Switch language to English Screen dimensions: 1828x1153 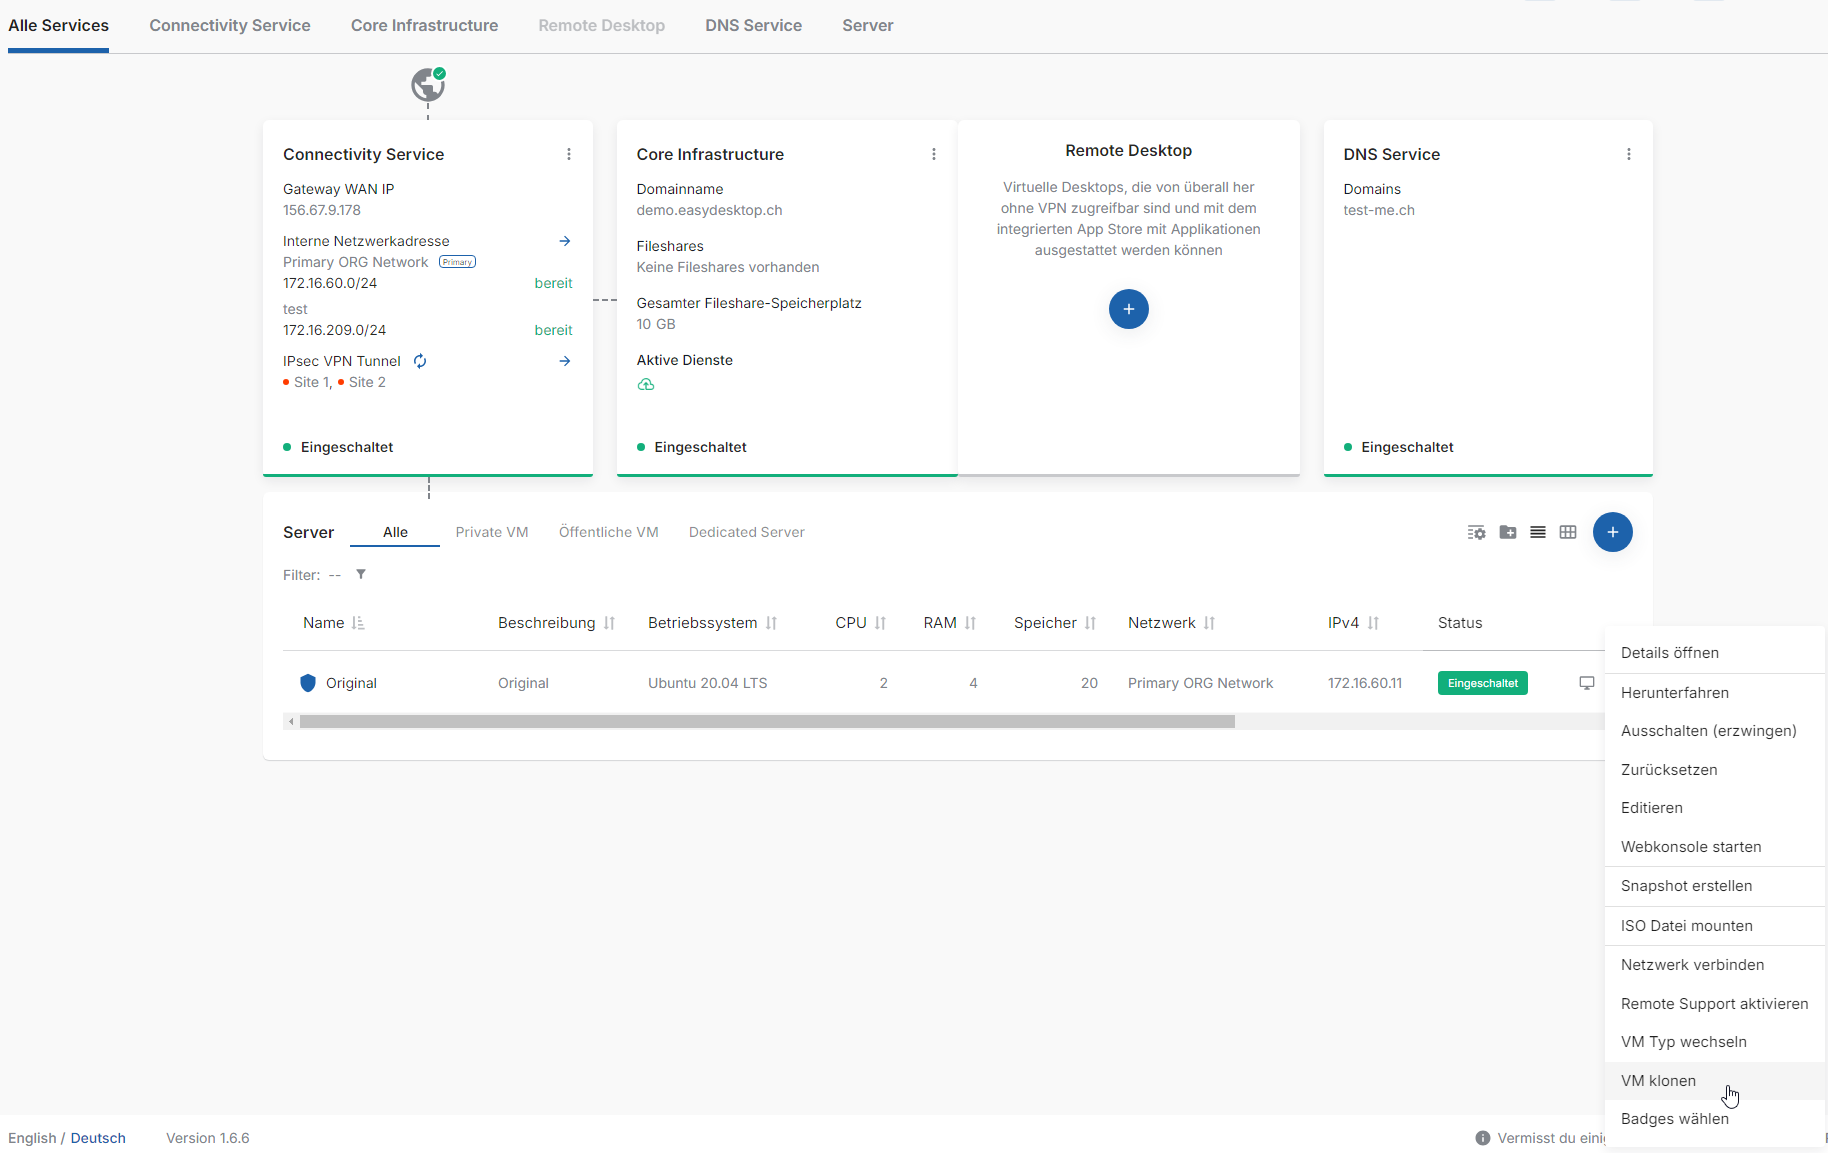click(x=32, y=1138)
